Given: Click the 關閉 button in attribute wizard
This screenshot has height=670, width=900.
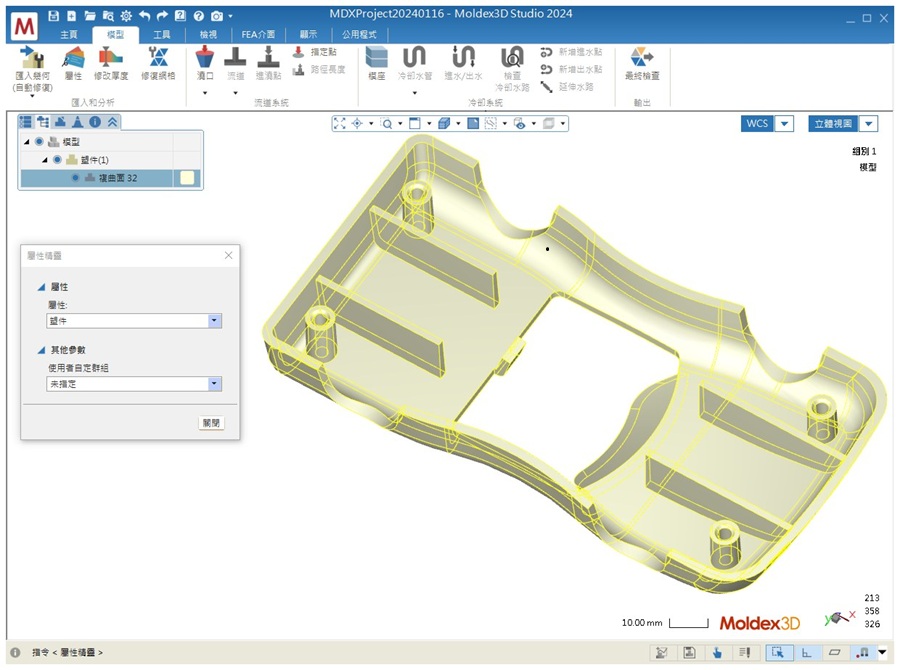Looking at the screenshot, I should (211, 423).
